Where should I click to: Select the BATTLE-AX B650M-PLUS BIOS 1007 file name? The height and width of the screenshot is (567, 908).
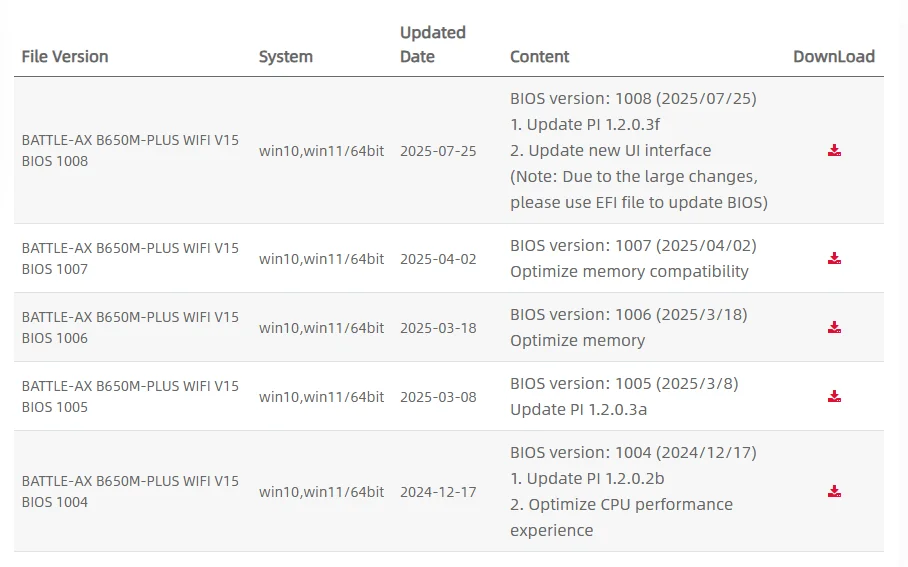pos(130,259)
